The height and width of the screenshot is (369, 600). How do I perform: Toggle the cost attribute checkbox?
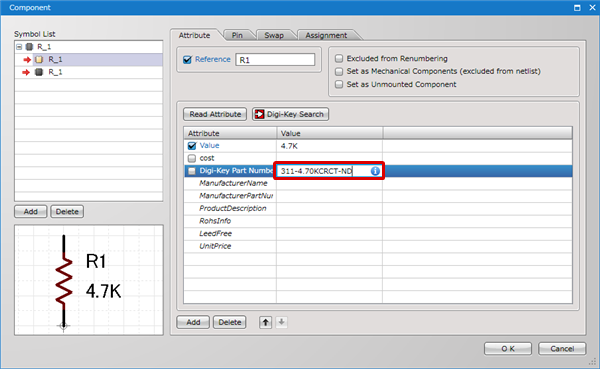click(x=192, y=158)
